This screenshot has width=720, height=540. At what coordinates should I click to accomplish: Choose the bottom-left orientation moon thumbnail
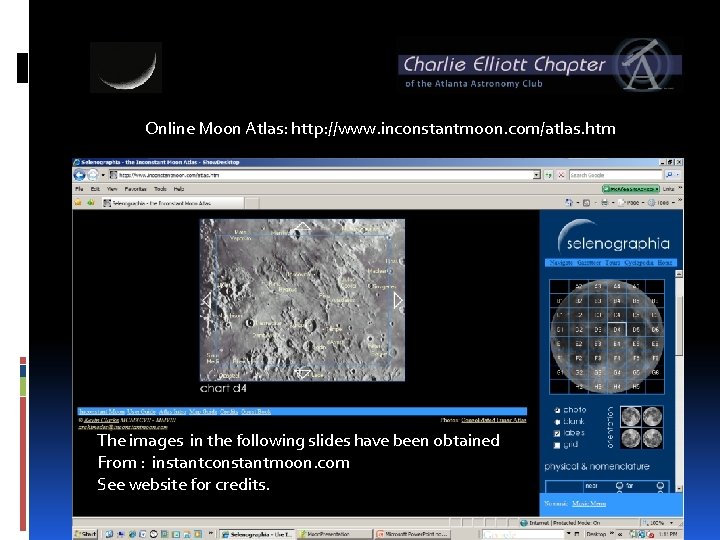tap(630, 438)
